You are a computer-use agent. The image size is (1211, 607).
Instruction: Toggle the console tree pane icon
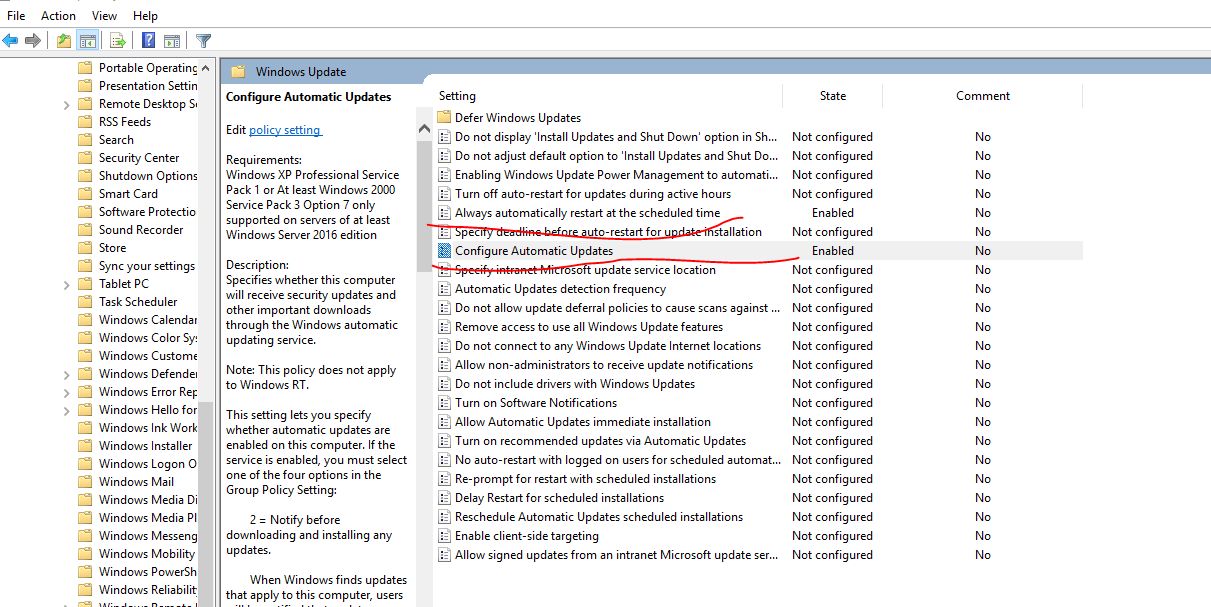(88, 41)
